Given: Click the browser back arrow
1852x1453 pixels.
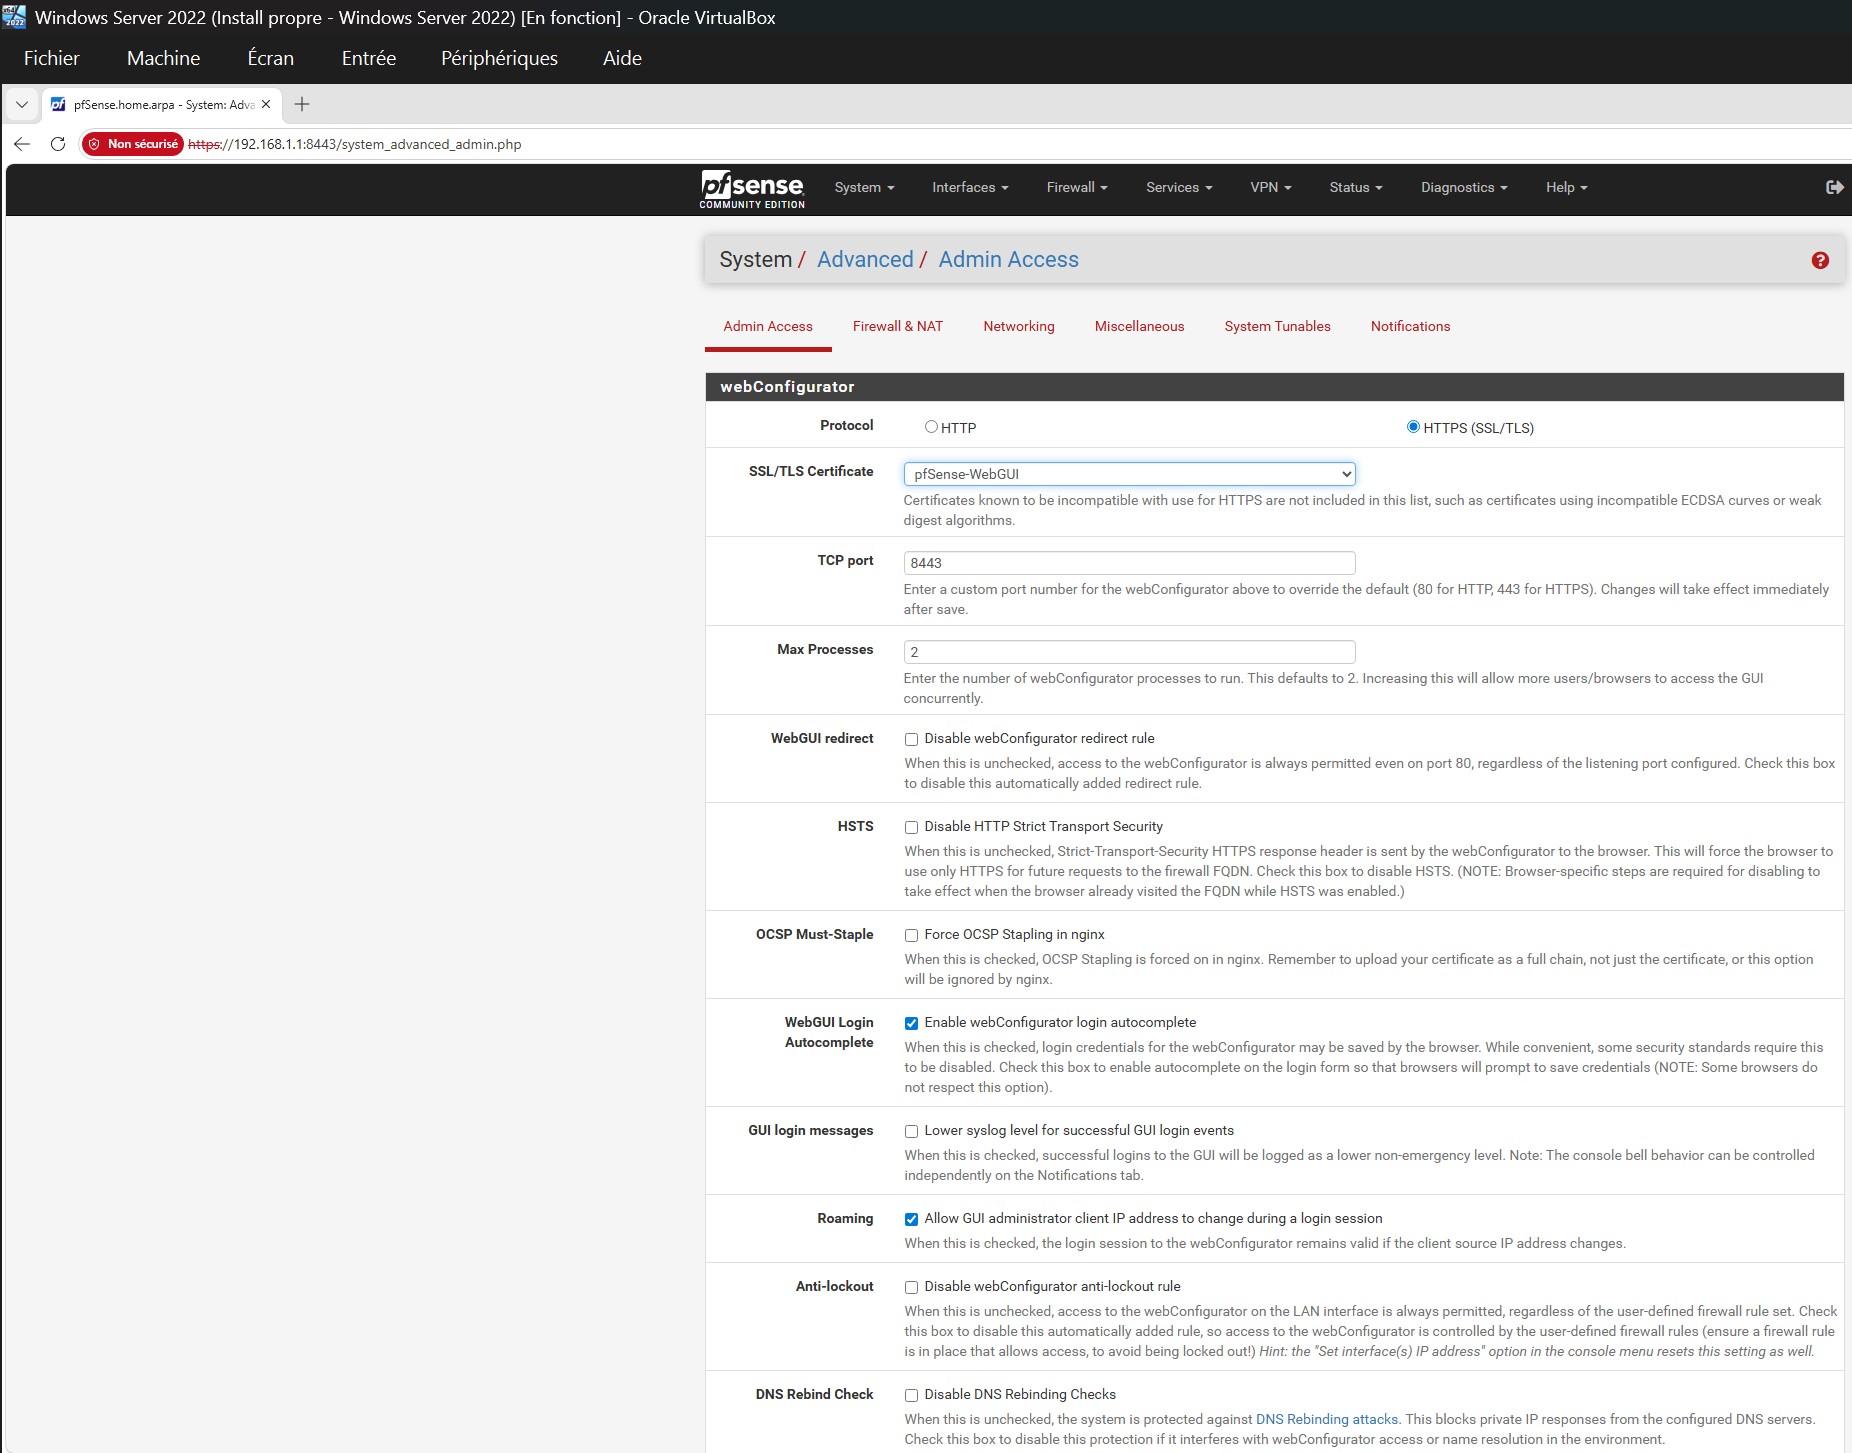Looking at the screenshot, I should pos(21,144).
